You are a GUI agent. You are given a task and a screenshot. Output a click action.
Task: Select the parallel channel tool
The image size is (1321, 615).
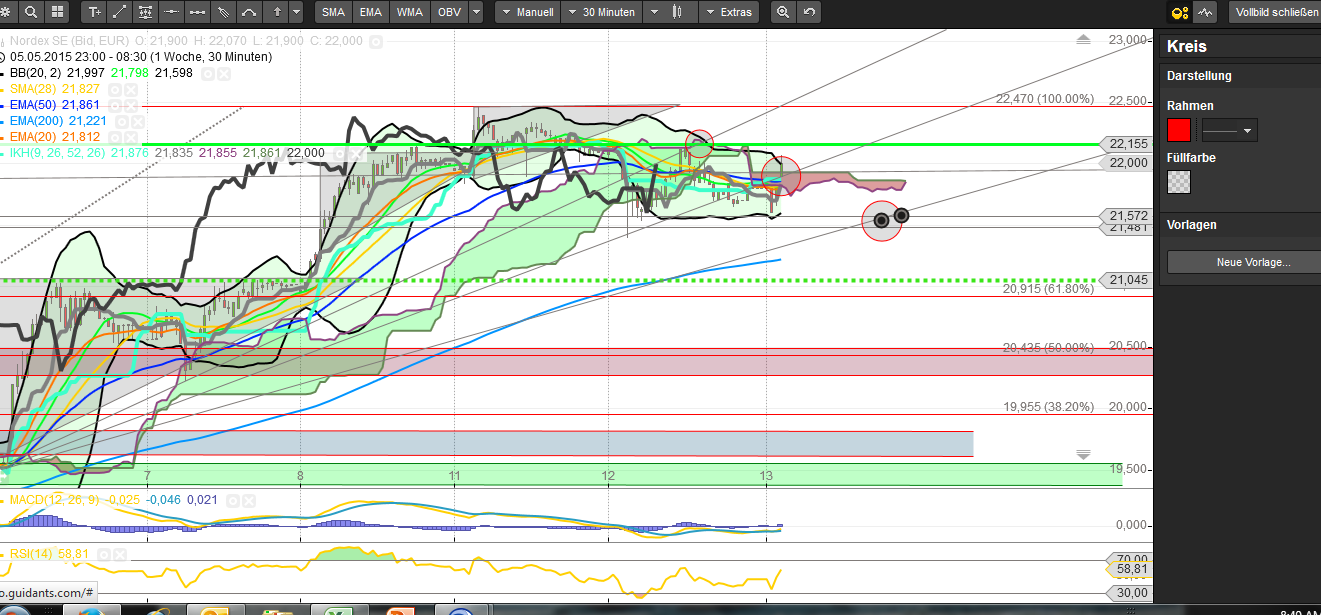223,12
